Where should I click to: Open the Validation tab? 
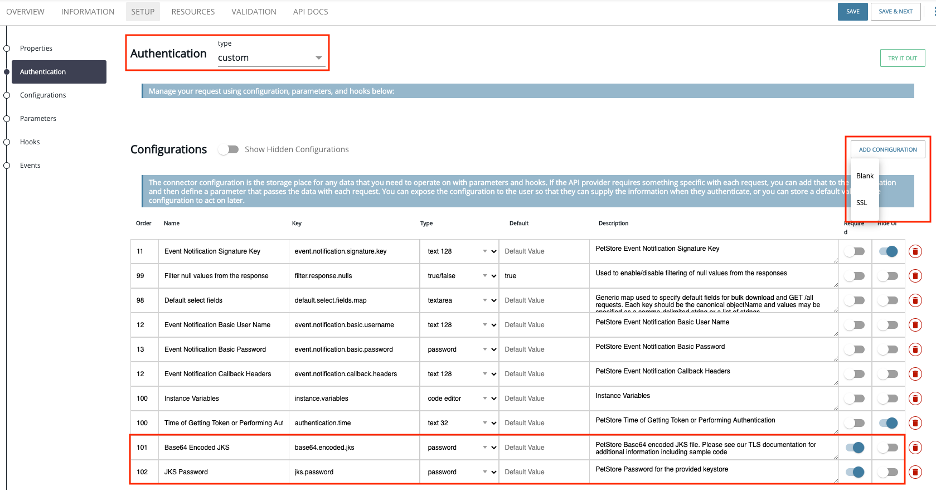coord(254,12)
